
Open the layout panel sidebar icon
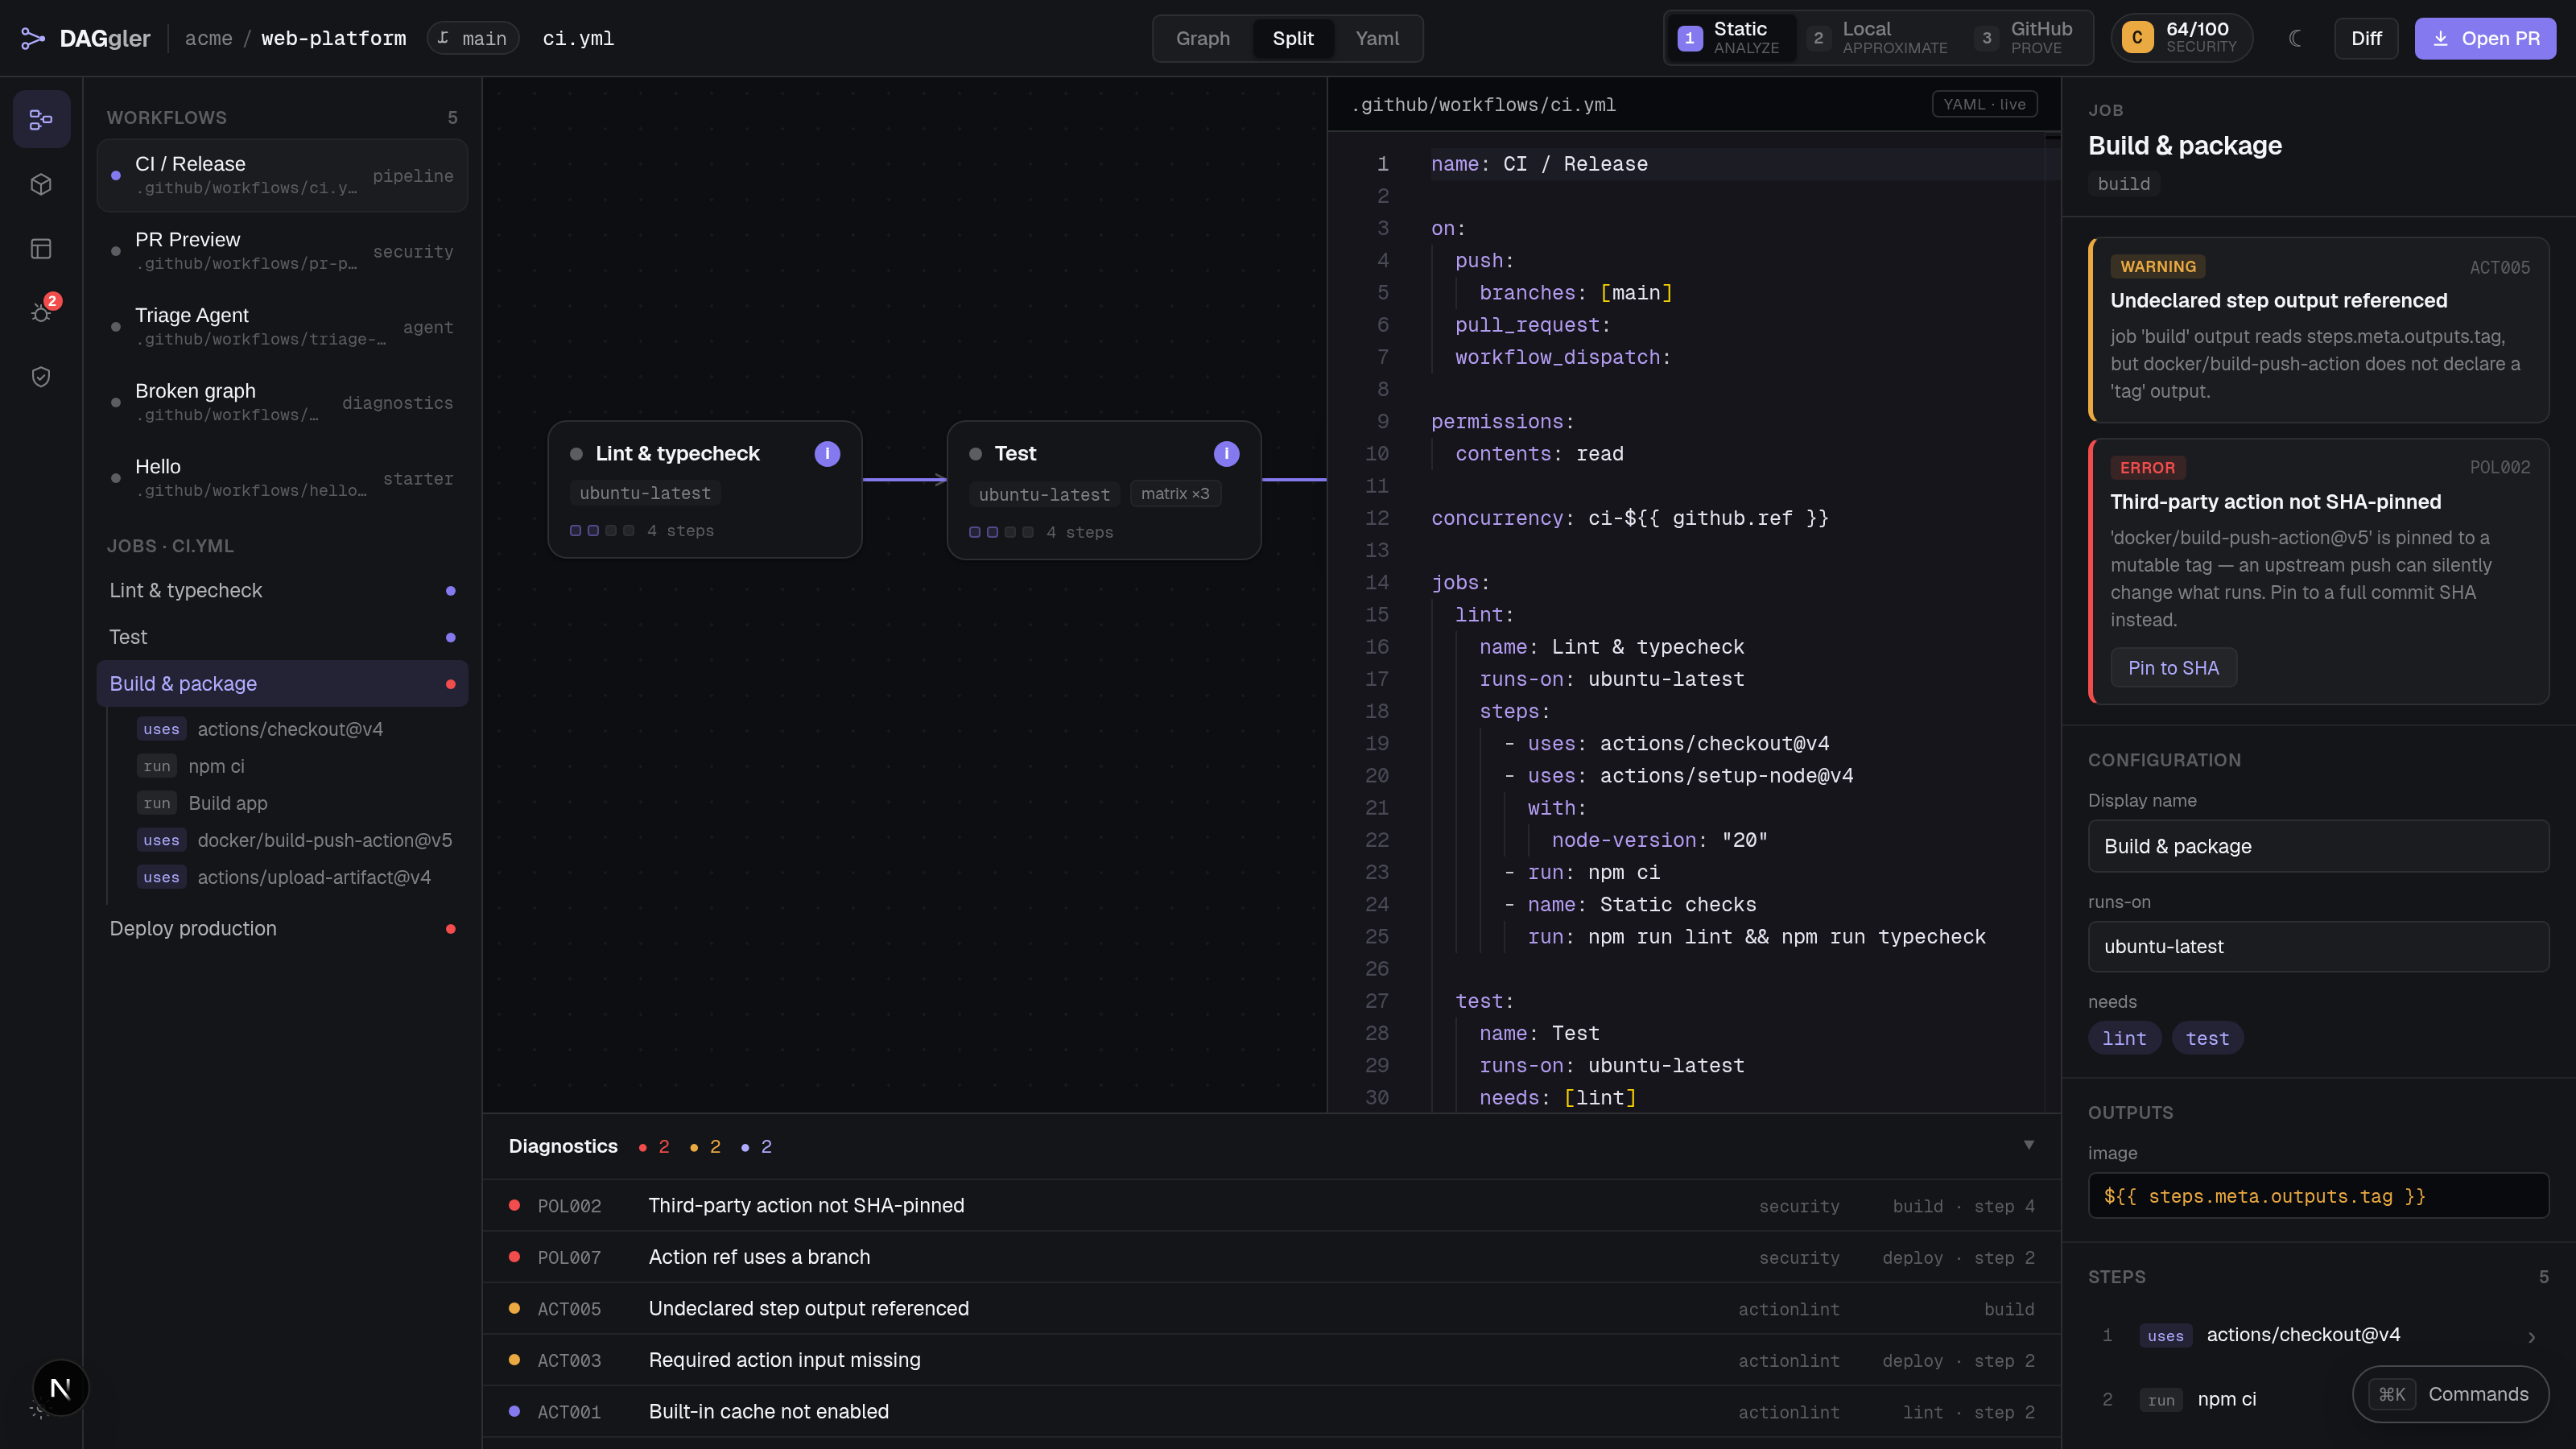(41, 249)
